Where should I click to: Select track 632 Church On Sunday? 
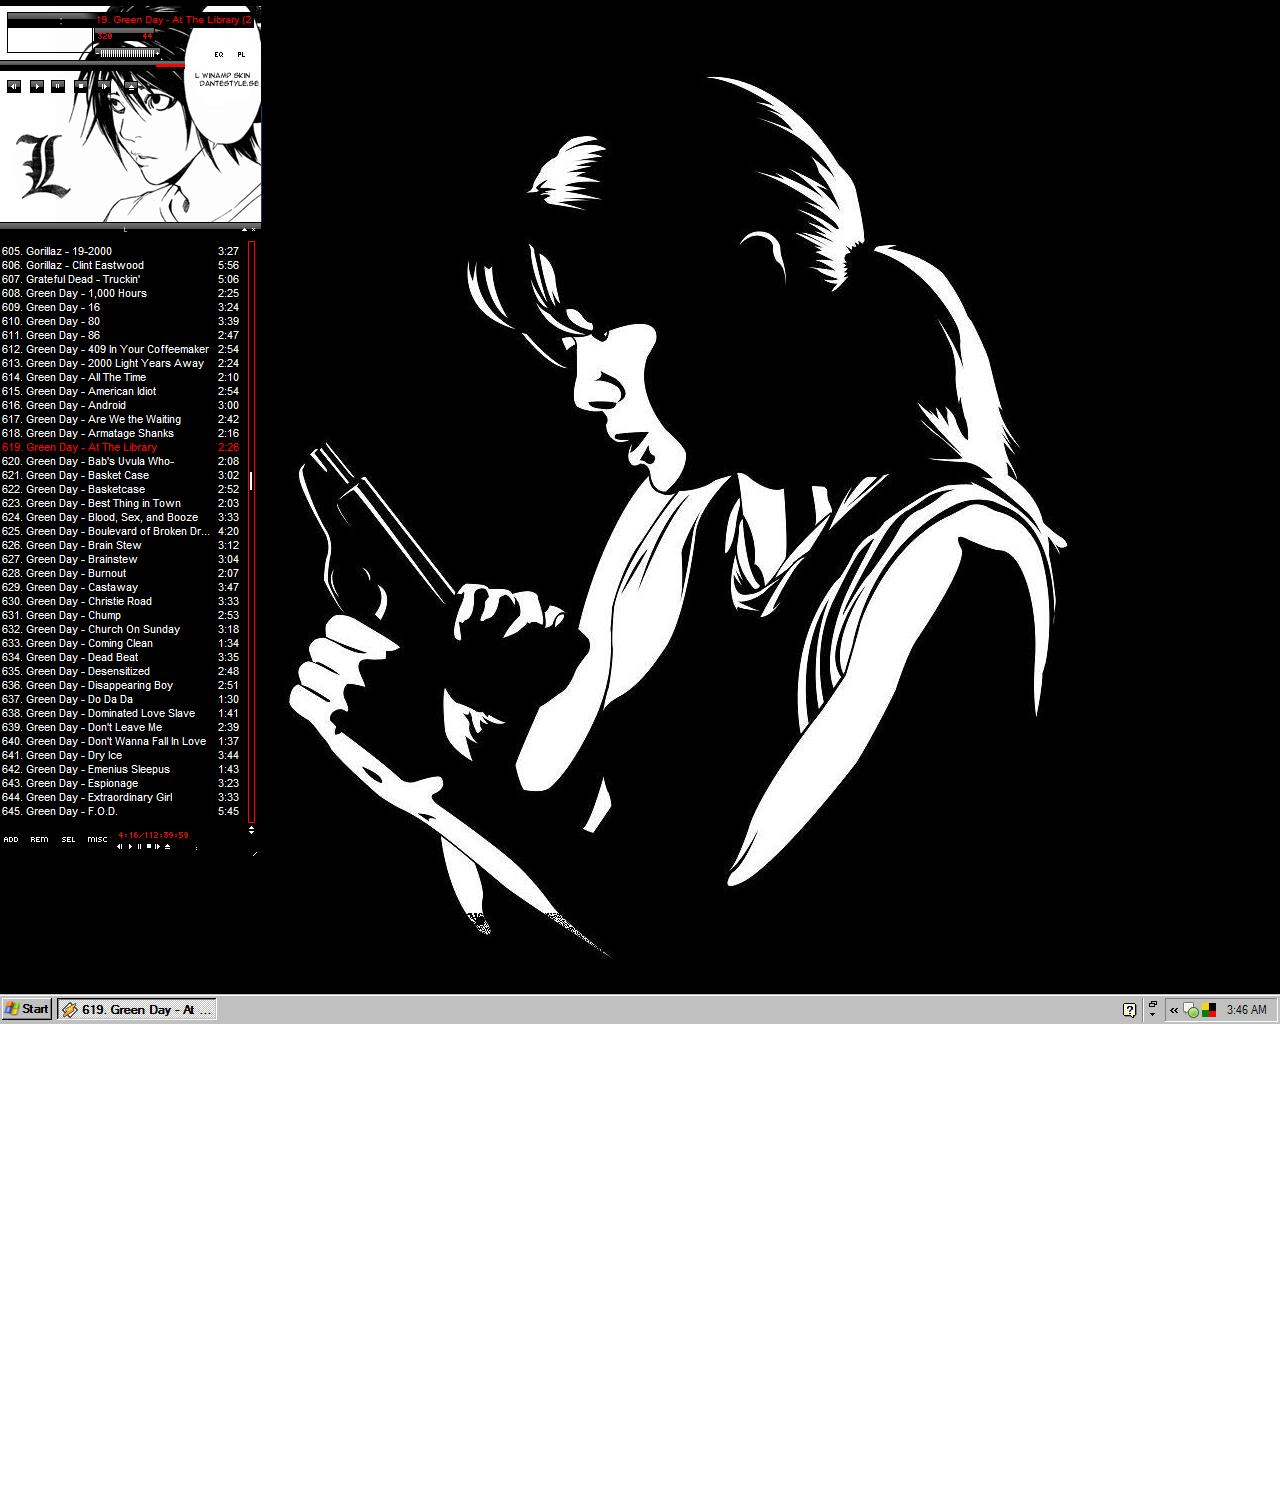(x=120, y=630)
